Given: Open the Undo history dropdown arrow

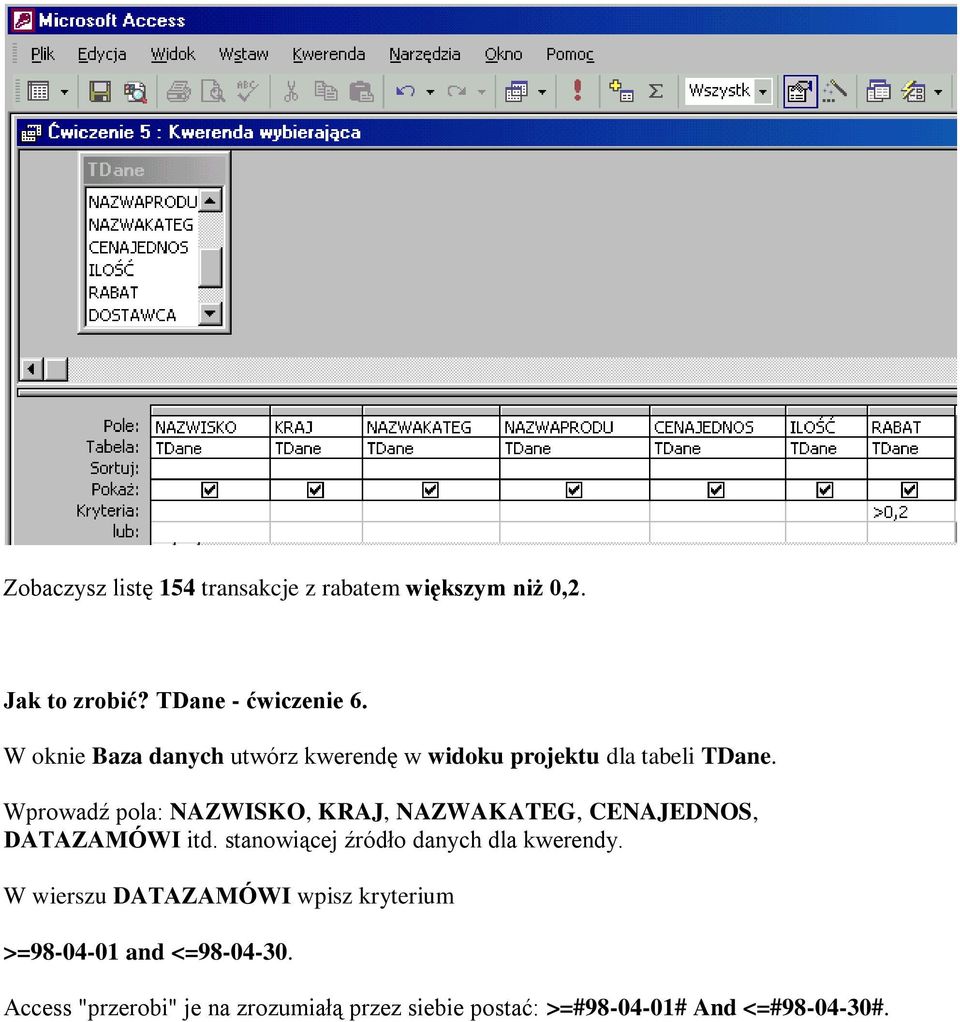Looking at the screenshot, I should [430, 92].
